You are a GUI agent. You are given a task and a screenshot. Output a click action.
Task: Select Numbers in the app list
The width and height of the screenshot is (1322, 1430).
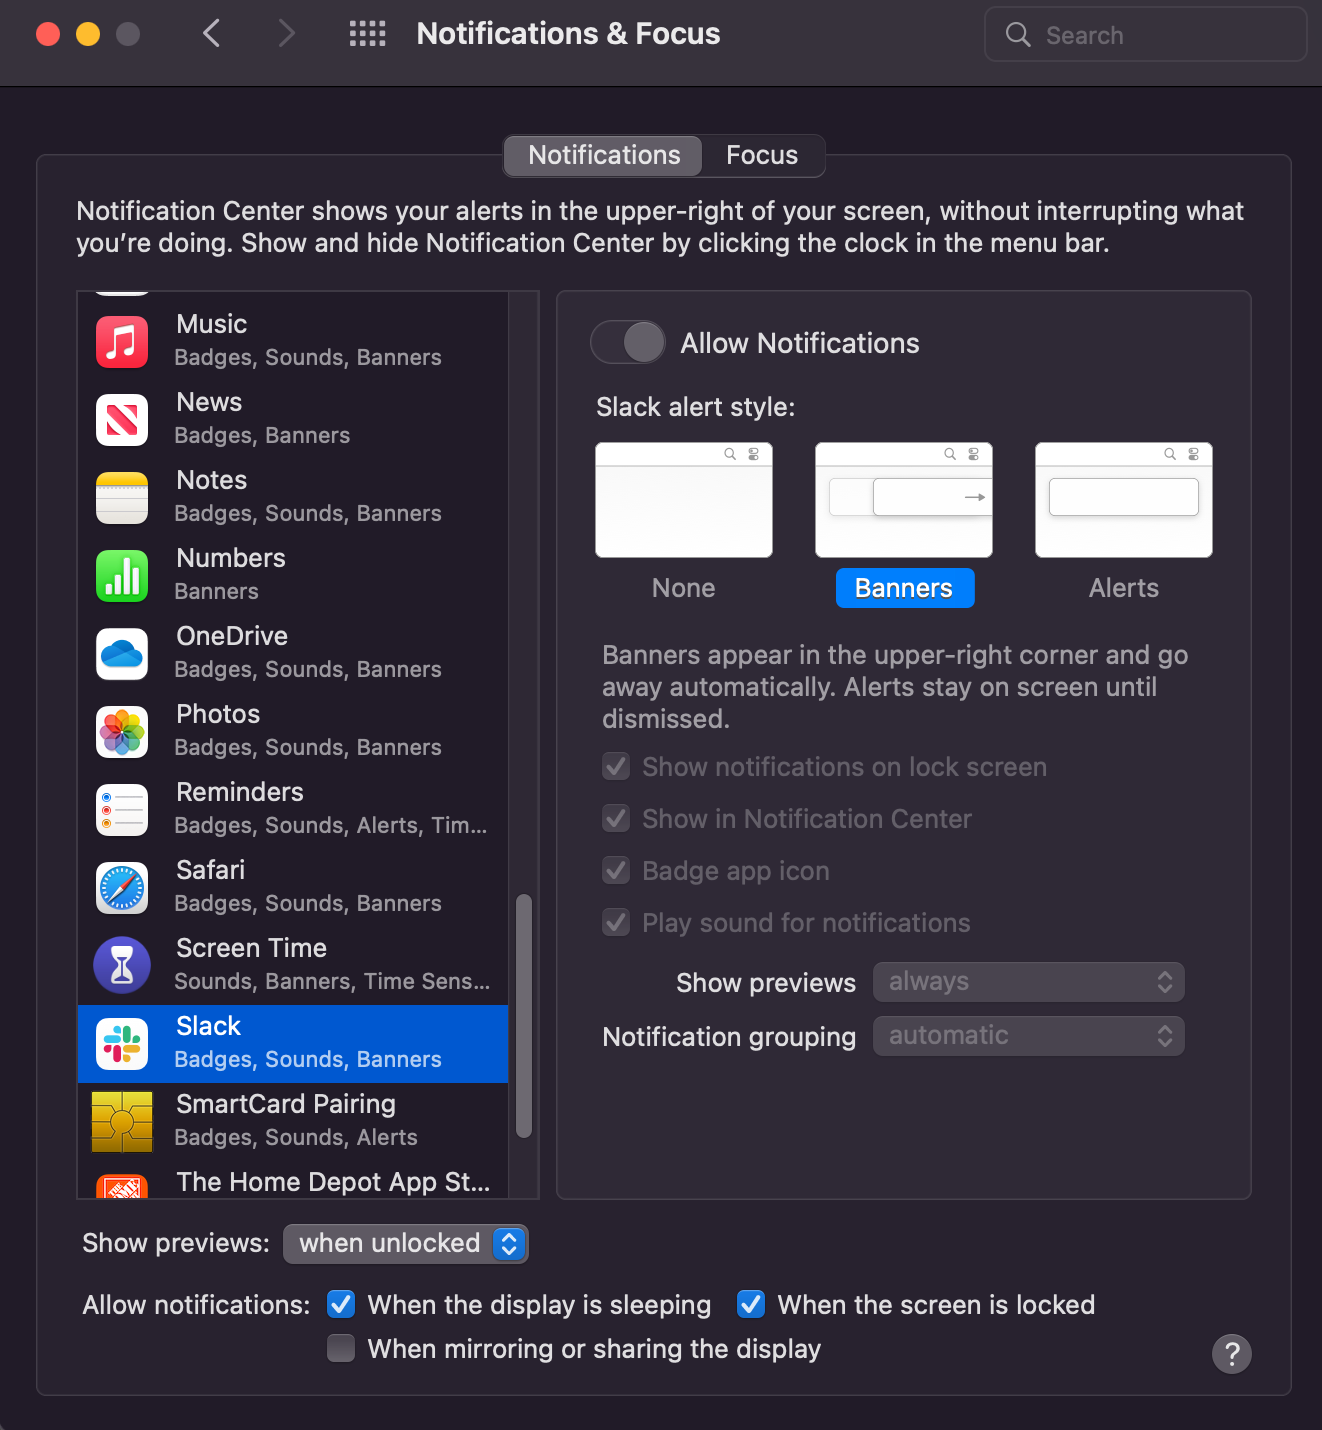click(x=293, y=575)
